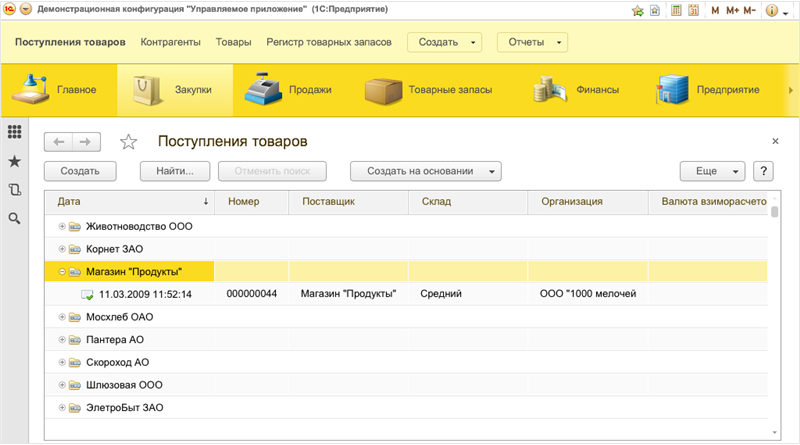Click the Организация column header

588,202
